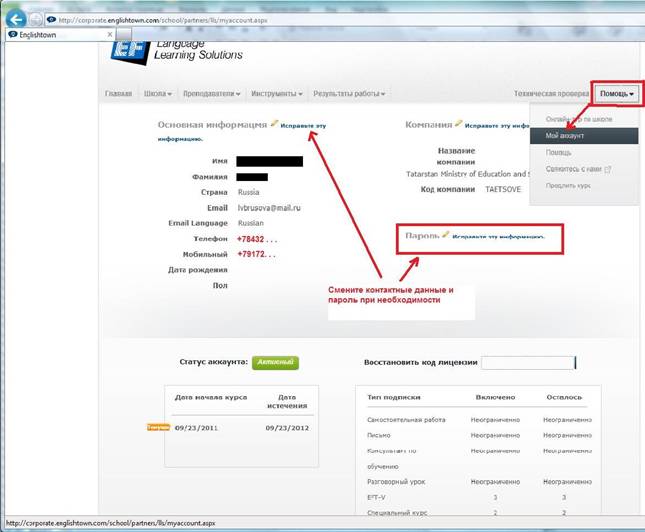
Task: Select the Englishtown tab
Action: 60,35
